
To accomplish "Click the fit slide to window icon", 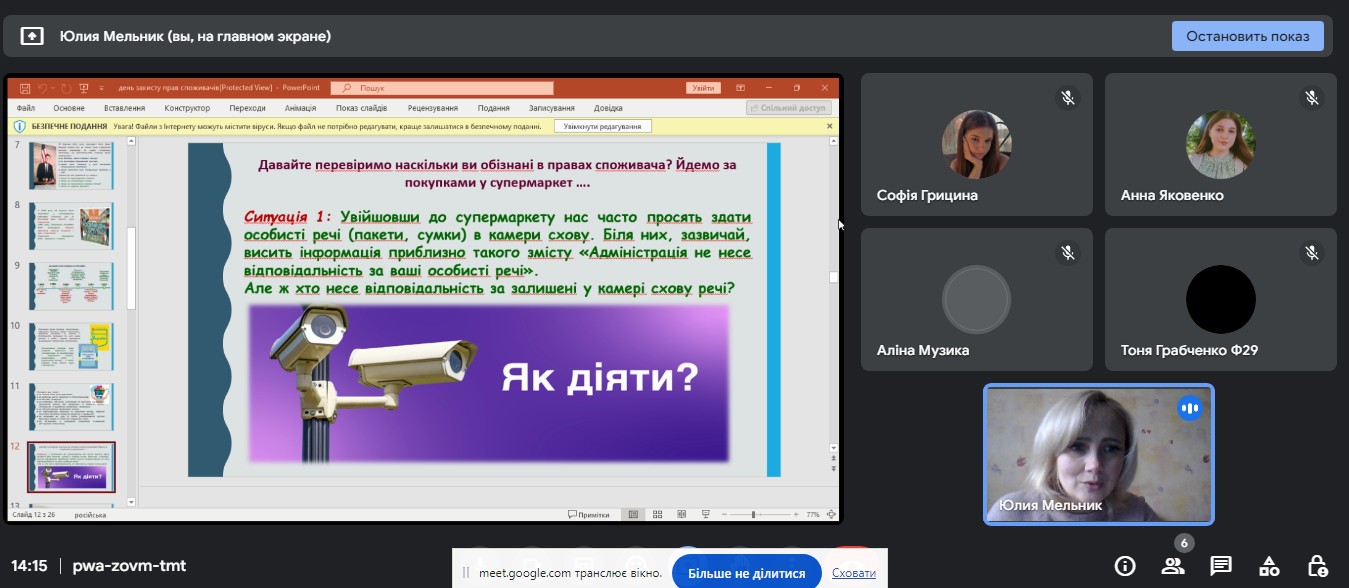I will click(x=831, y=514).
